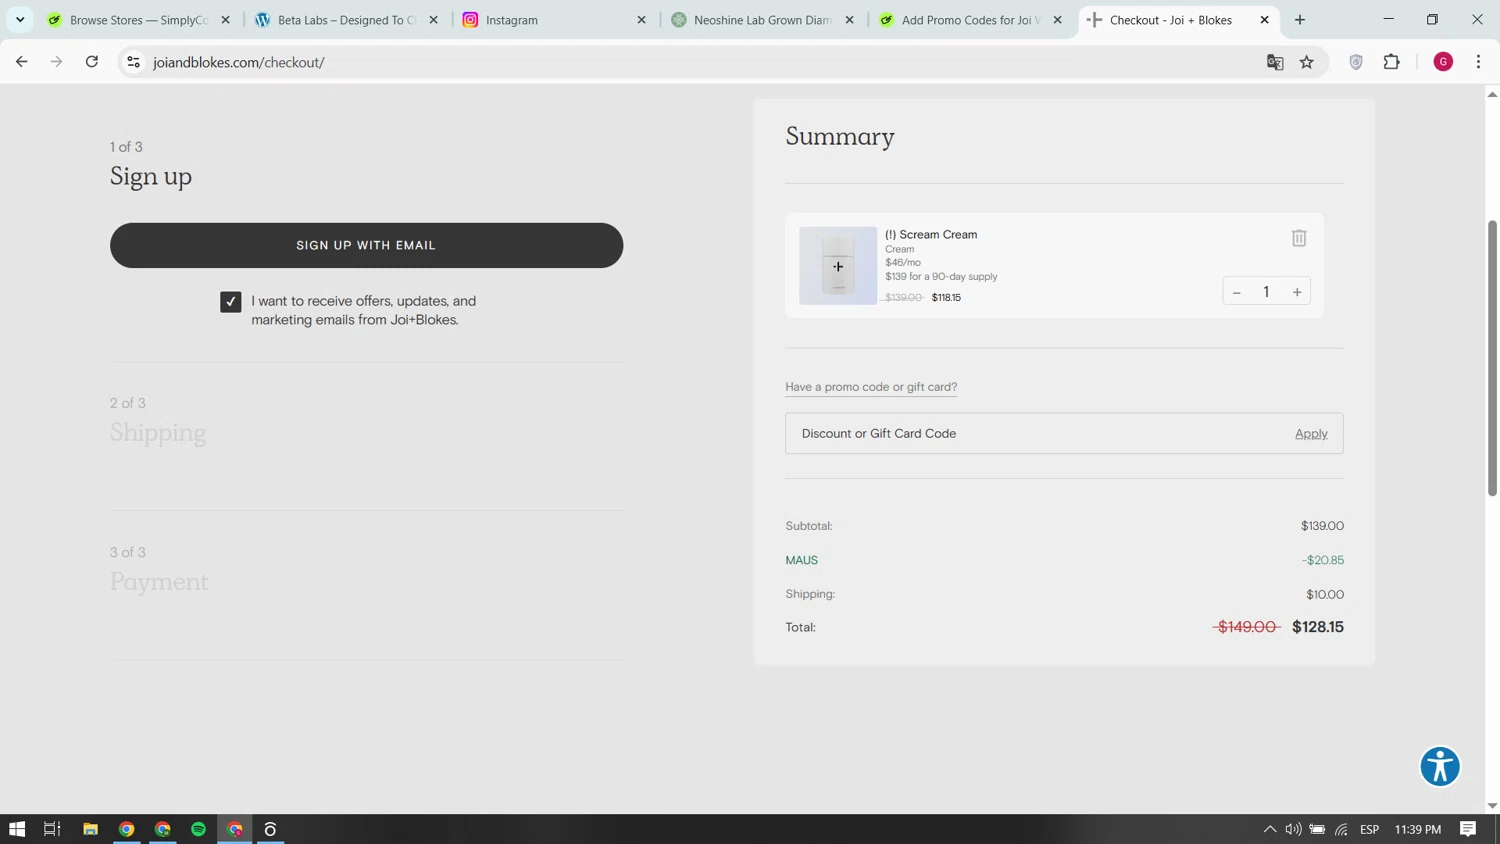Click the -$20.85 discount amount
Image resolution: width=1500 pixels, height=844 pixels.
[1323, 560]
